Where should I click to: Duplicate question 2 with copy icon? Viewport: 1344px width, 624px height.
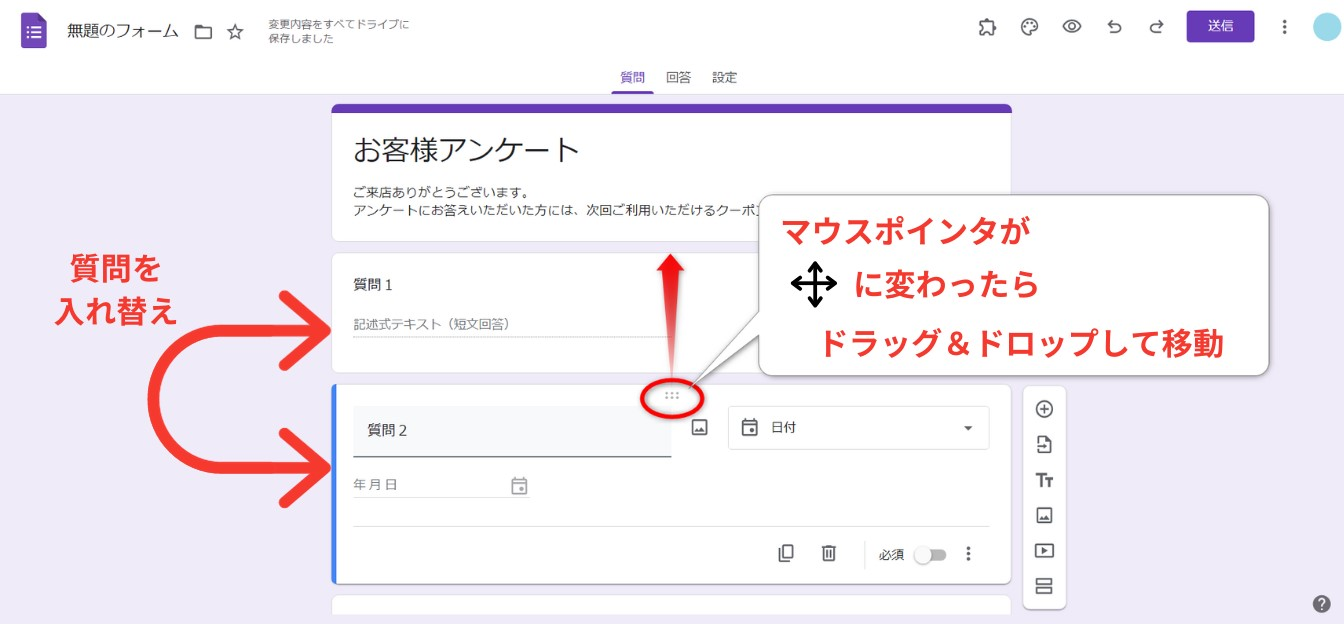(786, 553)
